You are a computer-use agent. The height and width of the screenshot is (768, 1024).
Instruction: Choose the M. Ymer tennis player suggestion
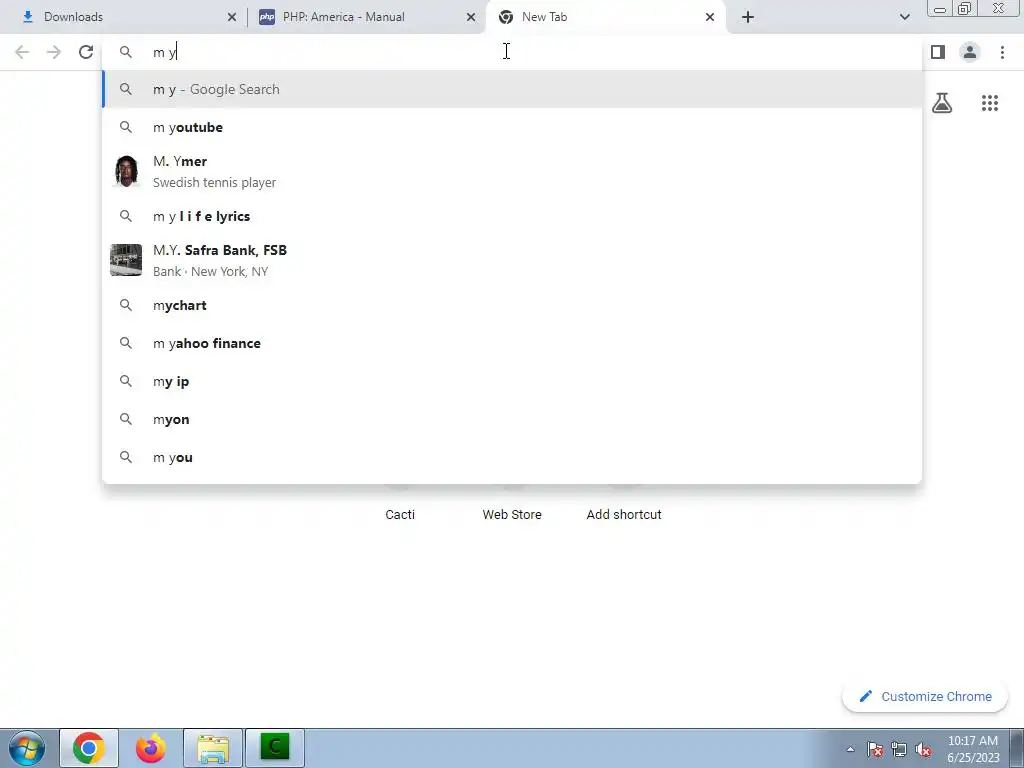point(512,172)
